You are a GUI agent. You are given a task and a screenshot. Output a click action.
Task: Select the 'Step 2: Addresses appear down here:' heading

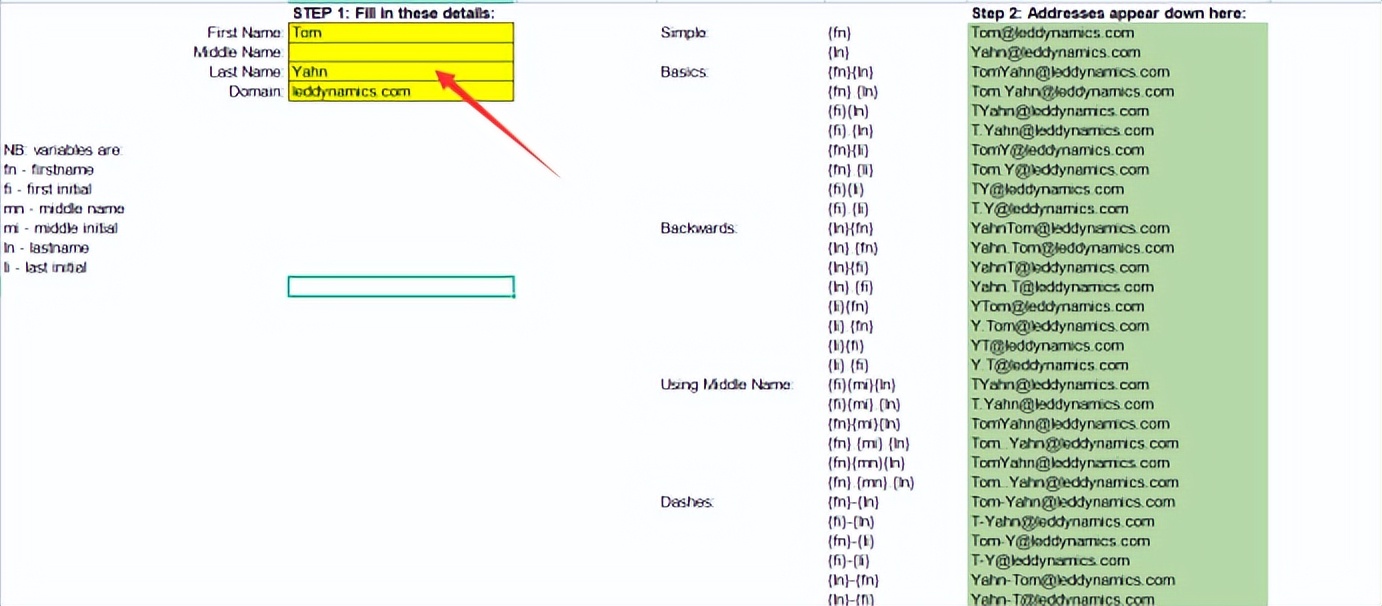1108,13
